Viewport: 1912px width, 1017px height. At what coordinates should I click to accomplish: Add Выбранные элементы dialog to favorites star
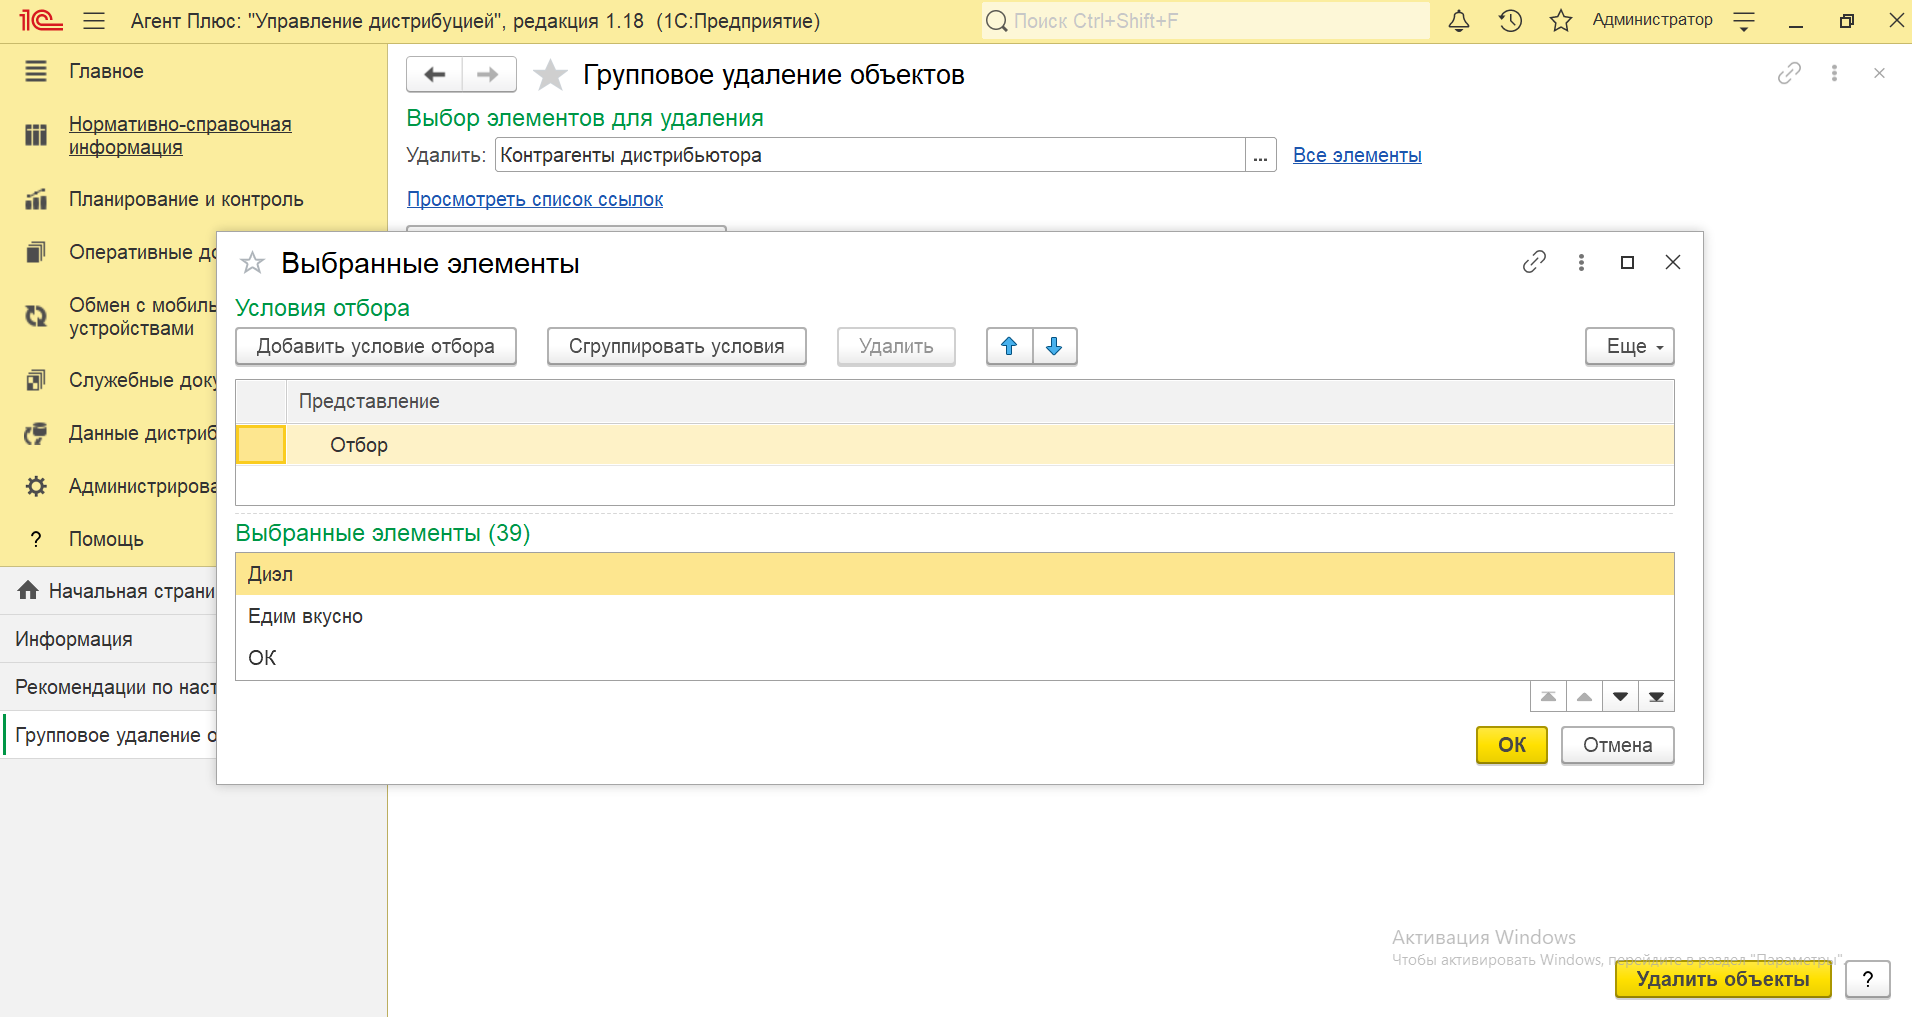click(252, 263)
